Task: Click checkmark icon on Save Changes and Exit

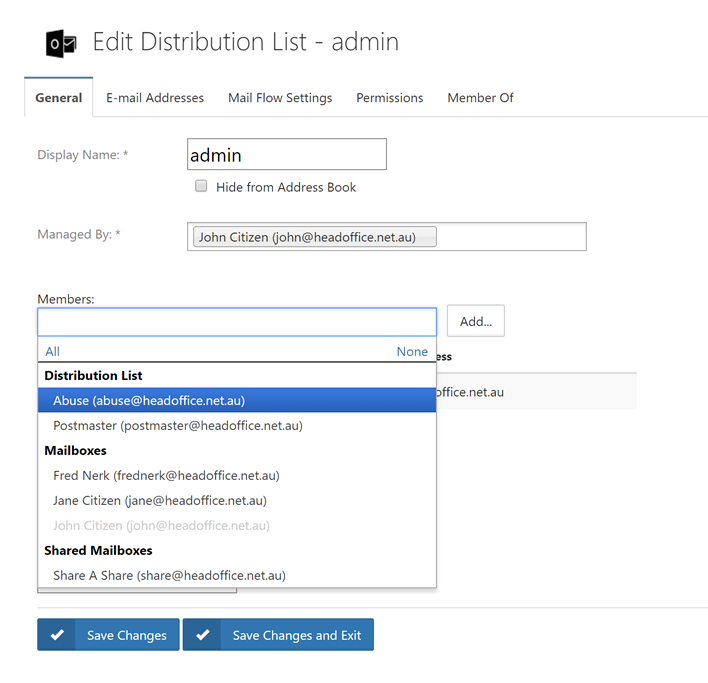Action: pos(203,635)
